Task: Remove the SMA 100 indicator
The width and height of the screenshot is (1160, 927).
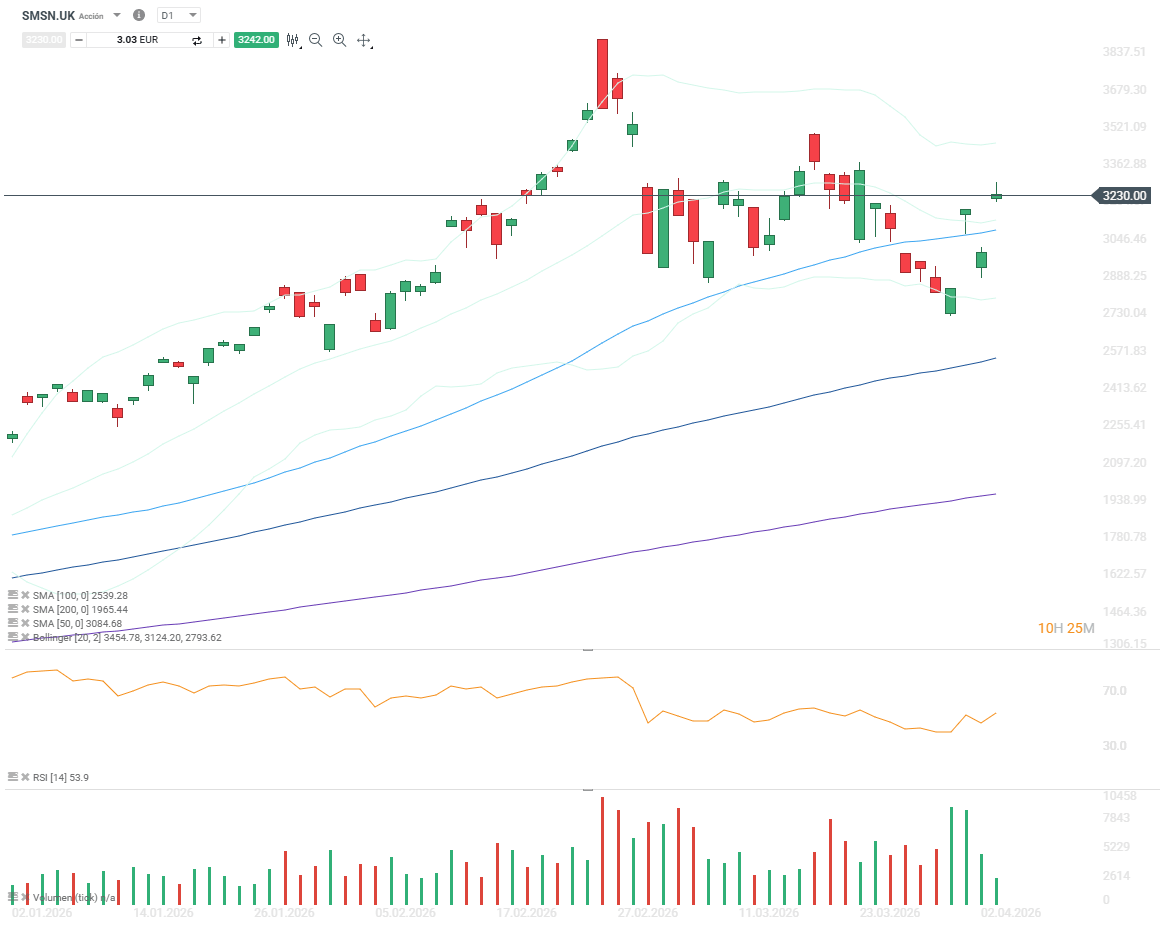Action: click(x=25, y=595)
